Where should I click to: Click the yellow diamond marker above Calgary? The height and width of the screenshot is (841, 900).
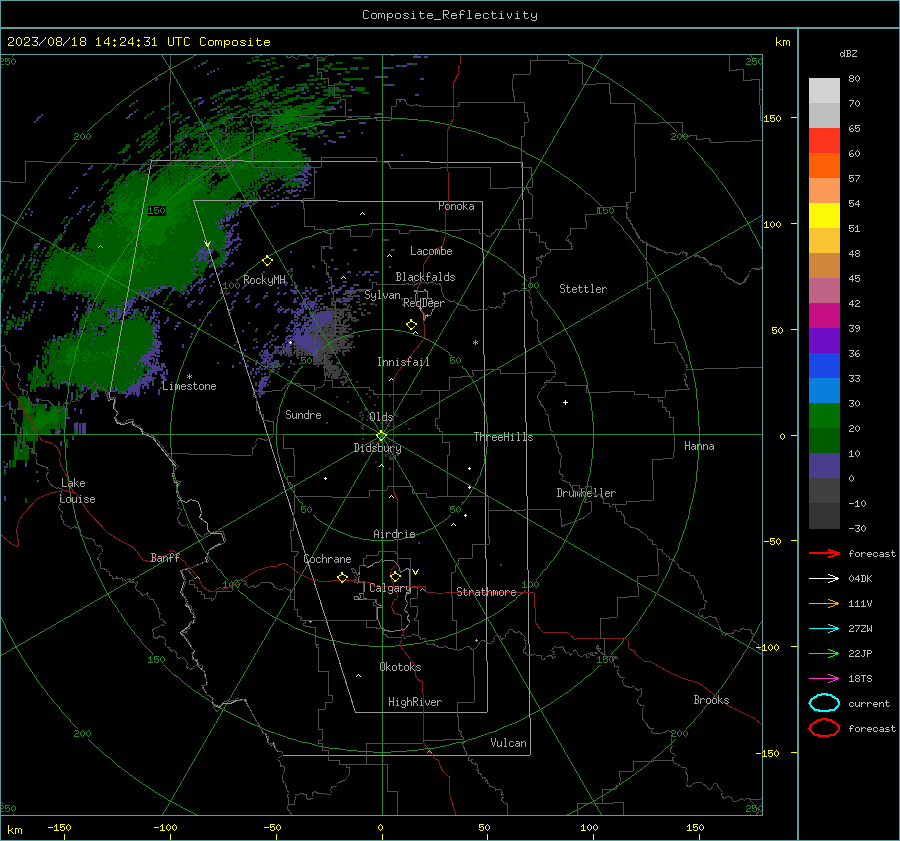point(395,576)
